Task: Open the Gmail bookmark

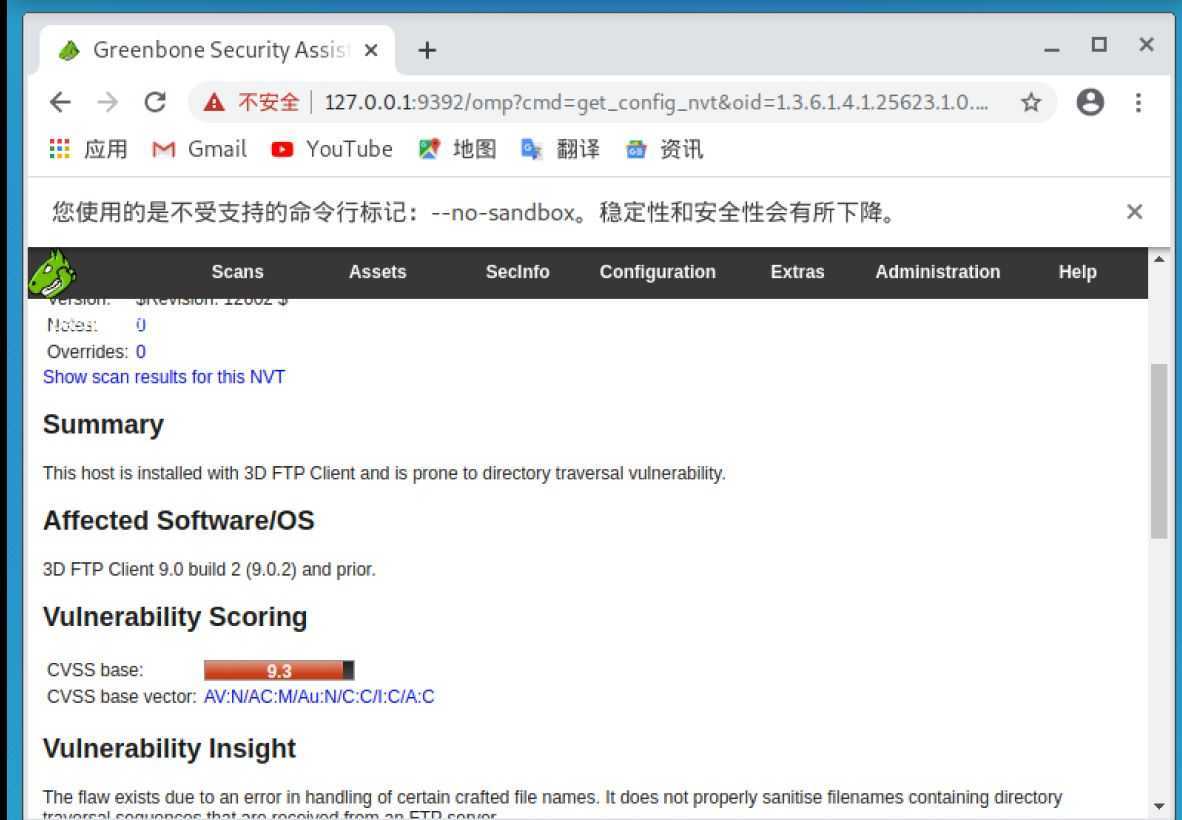Action: coord(200,149)
